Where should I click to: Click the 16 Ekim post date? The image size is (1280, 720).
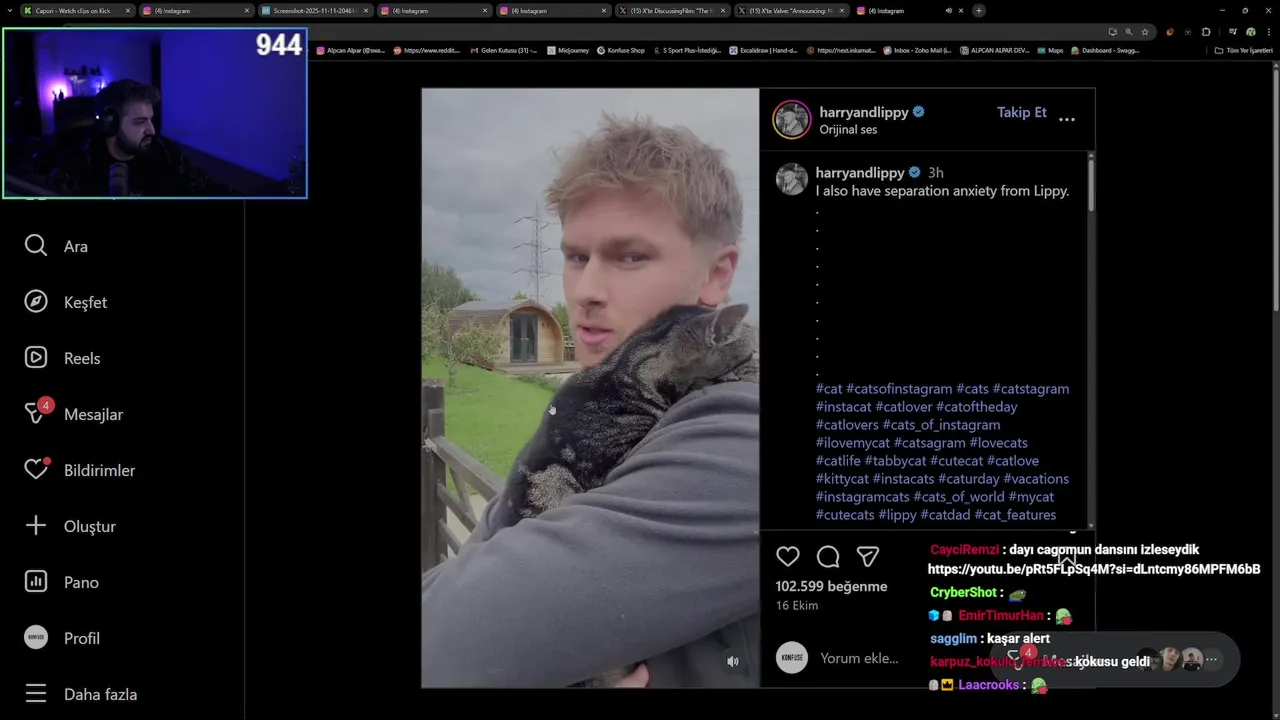[797, 605]
